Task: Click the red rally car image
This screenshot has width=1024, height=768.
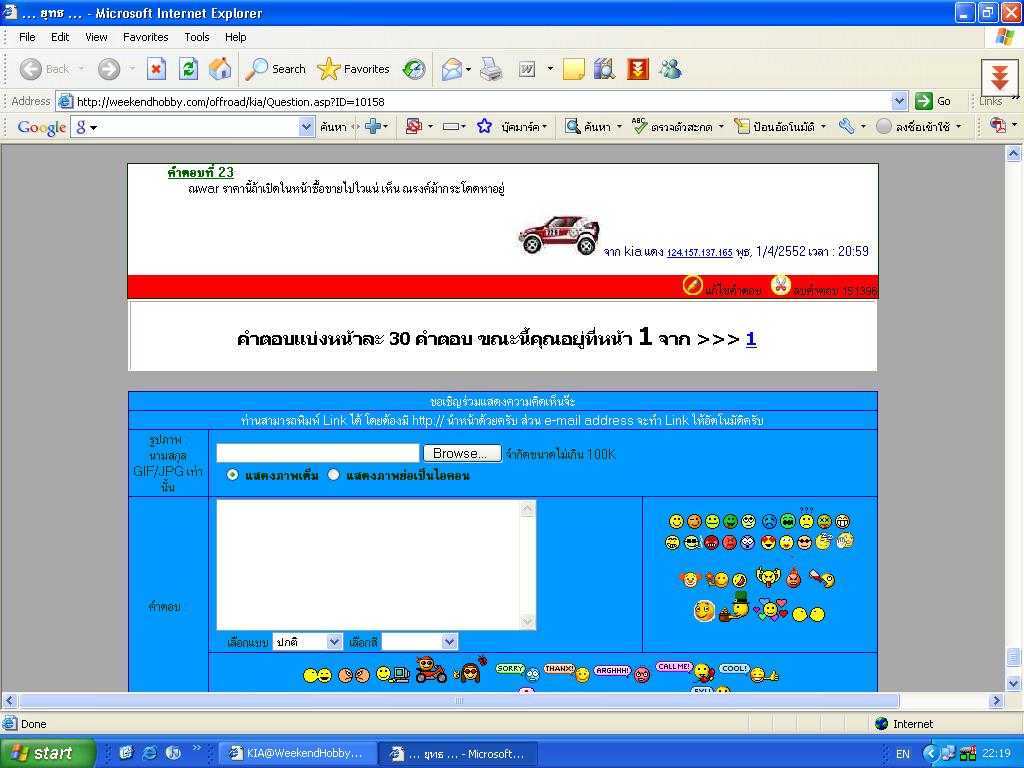Action: point(558,235)
